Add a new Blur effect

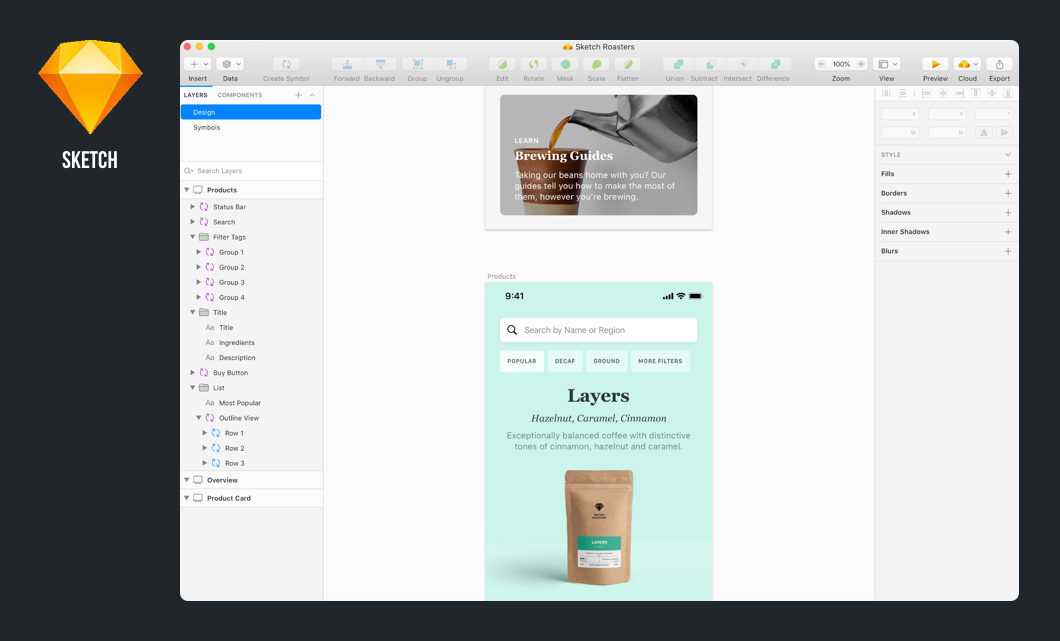[x=1008, y=251]
